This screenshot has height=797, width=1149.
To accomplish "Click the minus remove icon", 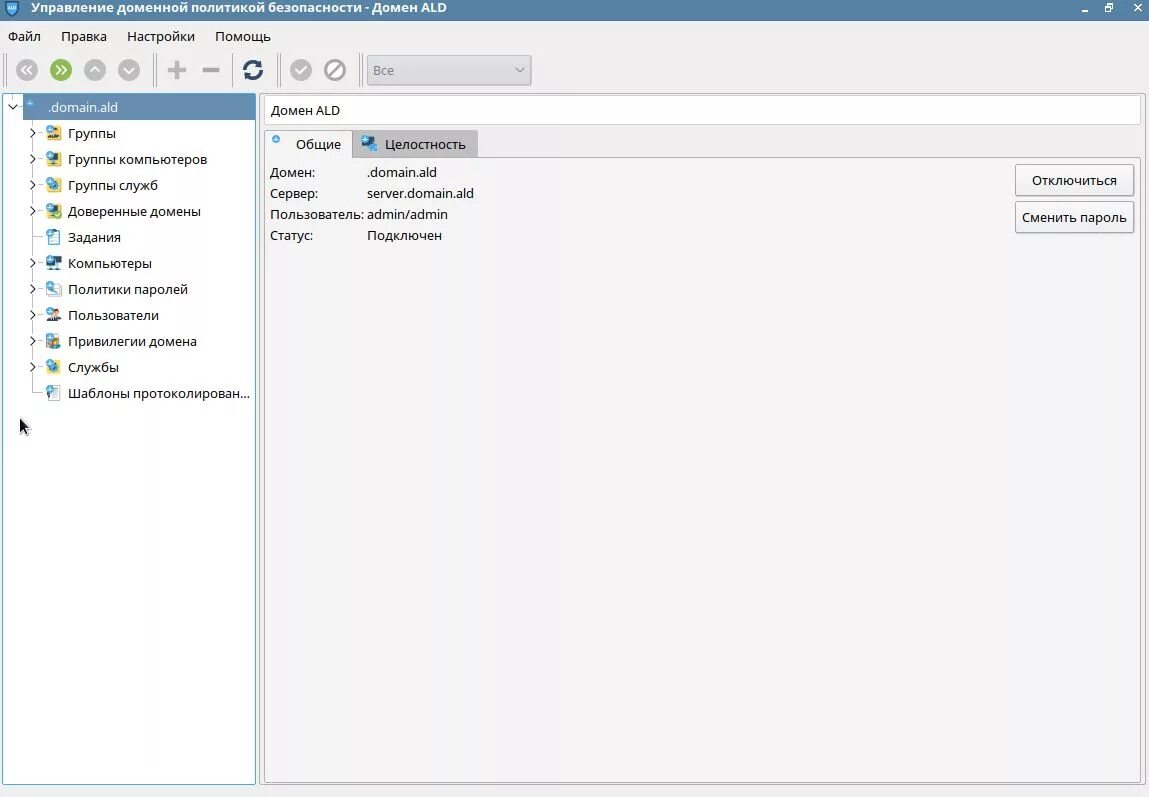I will pyautogui.click(x=211, y=70).
